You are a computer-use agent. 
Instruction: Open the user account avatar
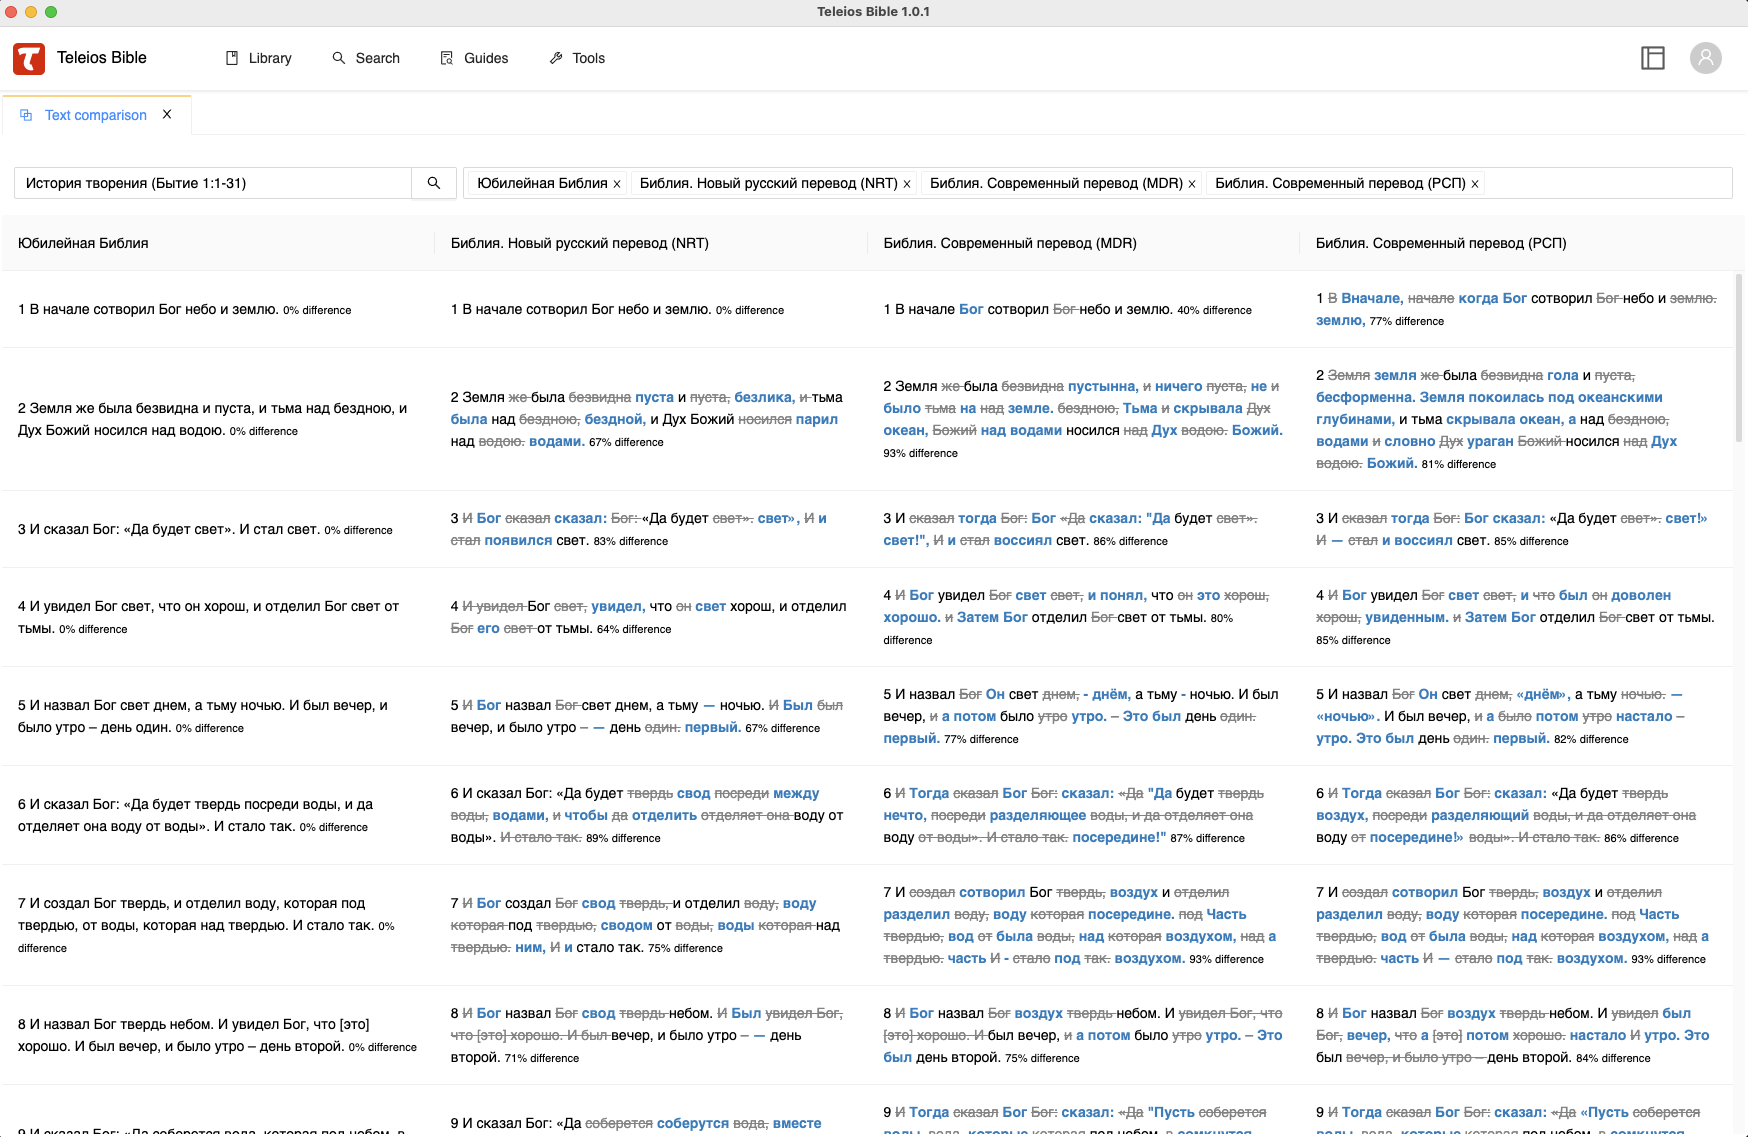click(1706, 58)
